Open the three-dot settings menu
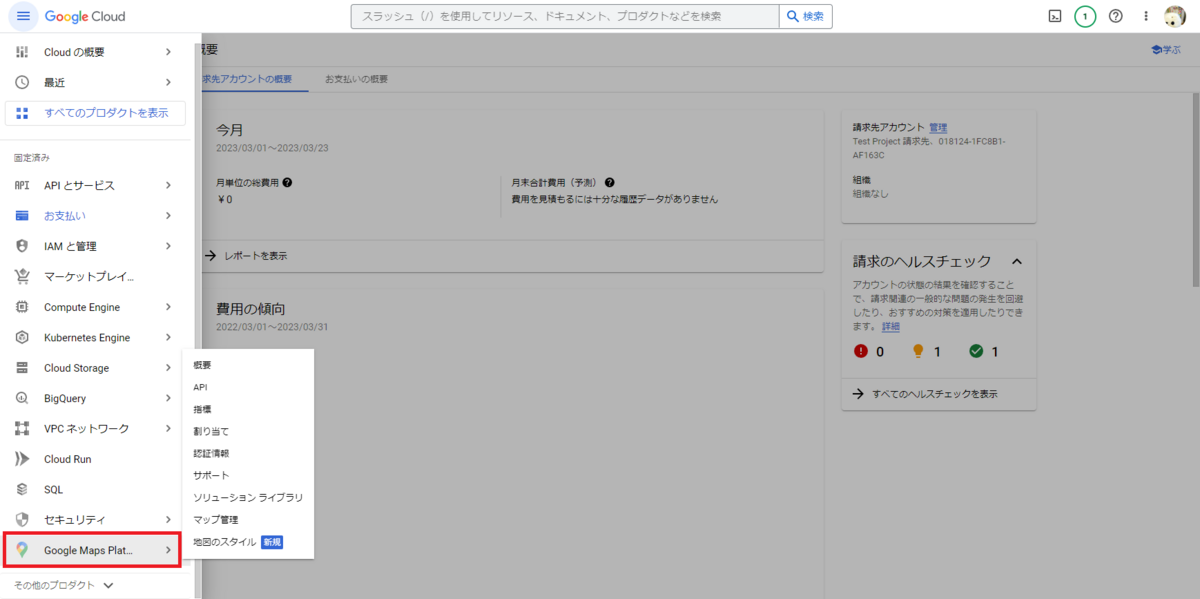The height and width of the screenshot is (599, 1200). [x=1146, y=16]
